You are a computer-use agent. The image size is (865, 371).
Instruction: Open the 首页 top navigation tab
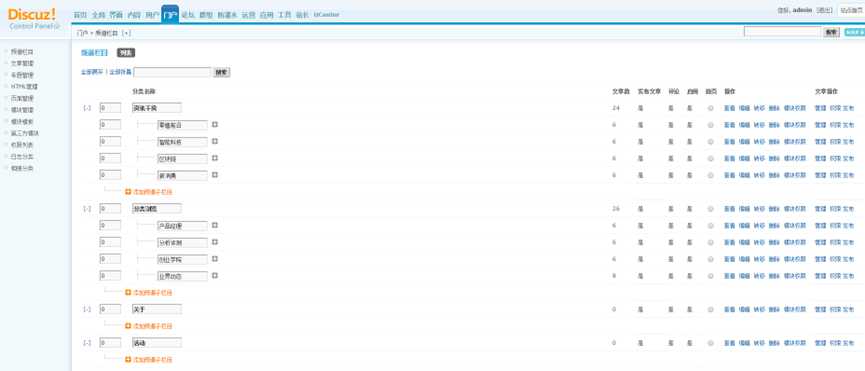click(x=81, y=15)
